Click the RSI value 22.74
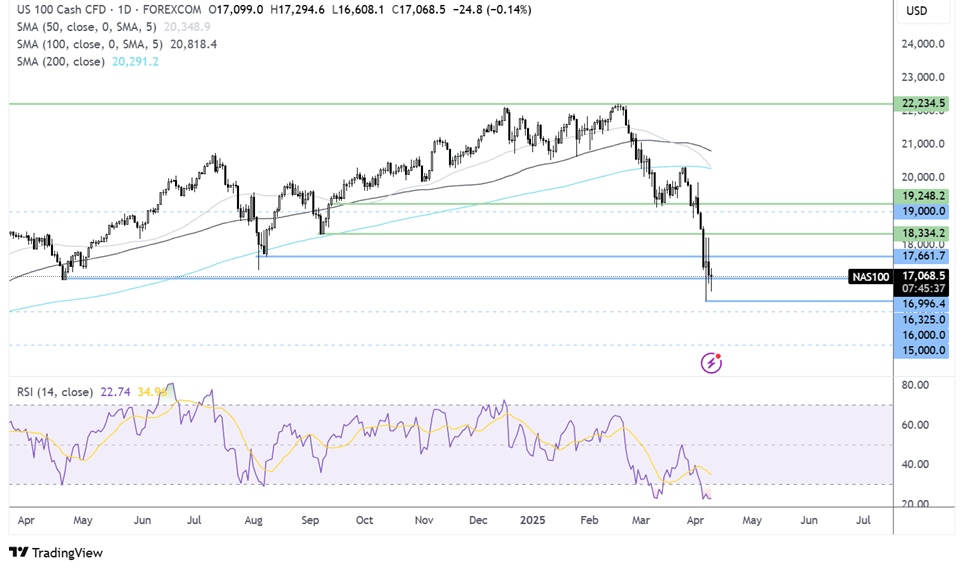 115,392
